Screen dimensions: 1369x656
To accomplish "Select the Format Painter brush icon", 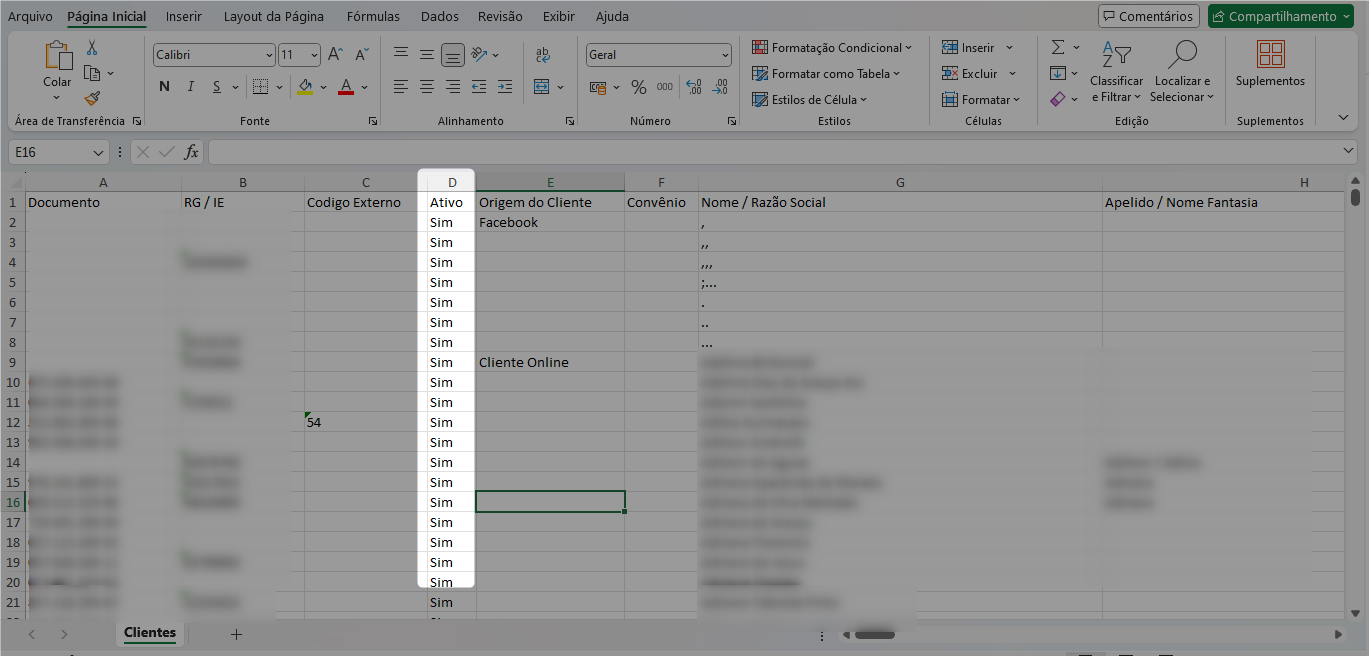I will (92, 98).
